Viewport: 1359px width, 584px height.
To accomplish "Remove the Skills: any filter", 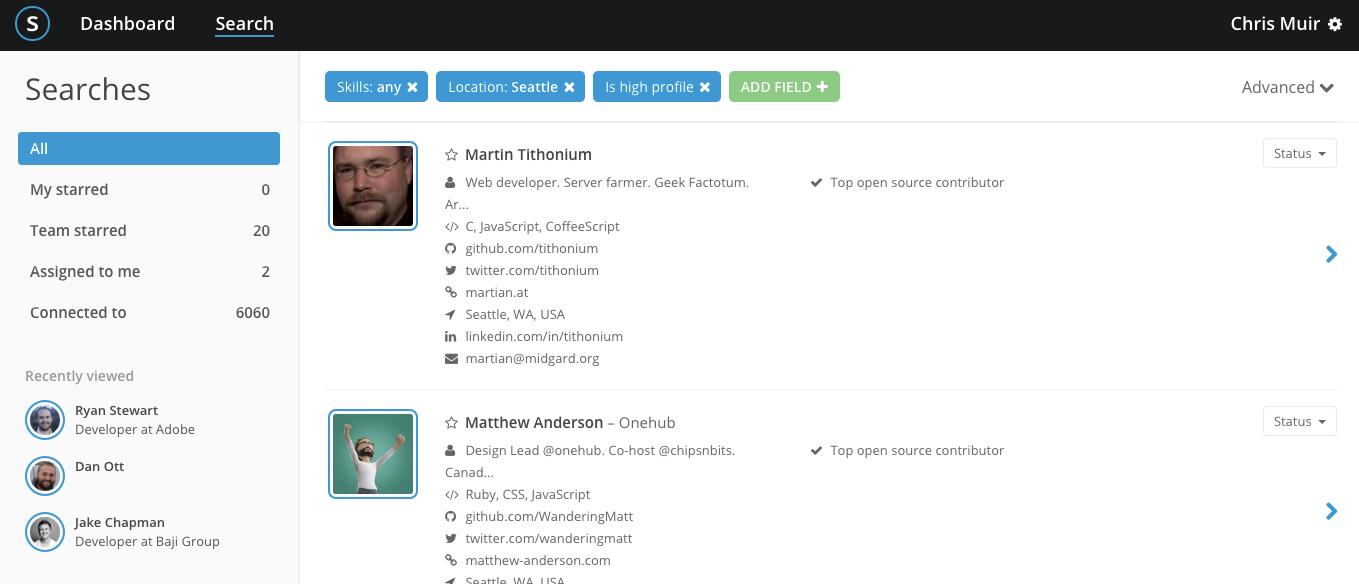I will point(412,87).
